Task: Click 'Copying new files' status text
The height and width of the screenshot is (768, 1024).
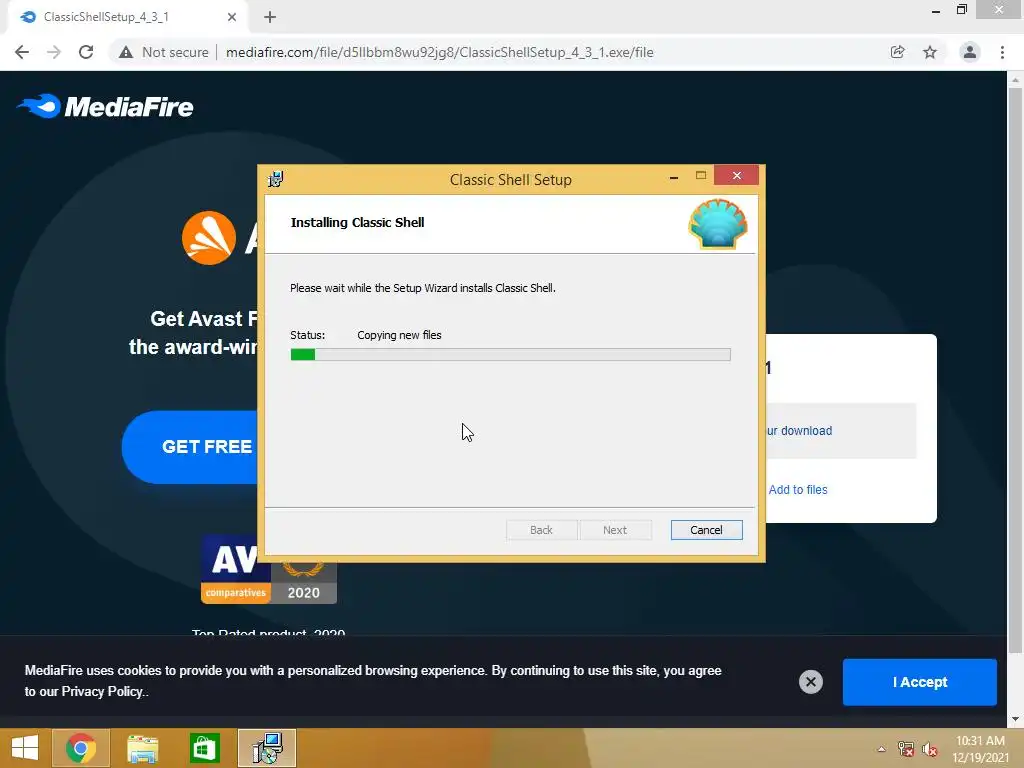Action: tap(399, 335)
